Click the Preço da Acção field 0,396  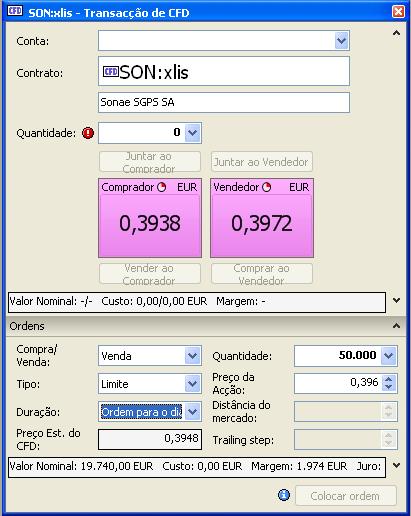pyautogui.click(x=338, y=383)
